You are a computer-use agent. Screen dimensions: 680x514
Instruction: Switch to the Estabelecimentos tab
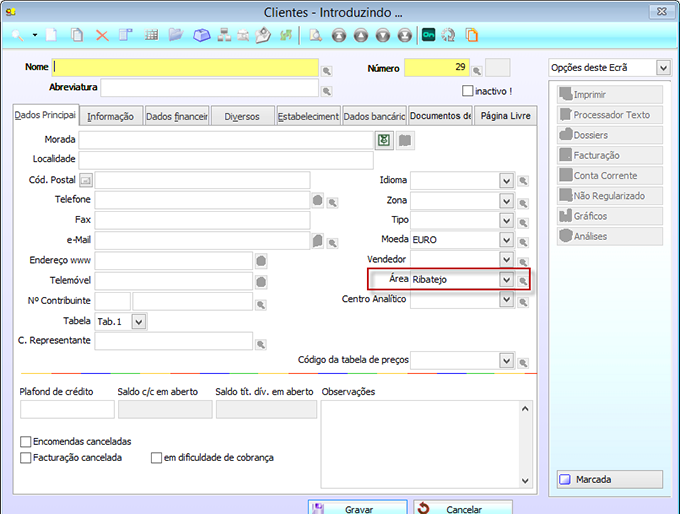(x=308, y=116)
